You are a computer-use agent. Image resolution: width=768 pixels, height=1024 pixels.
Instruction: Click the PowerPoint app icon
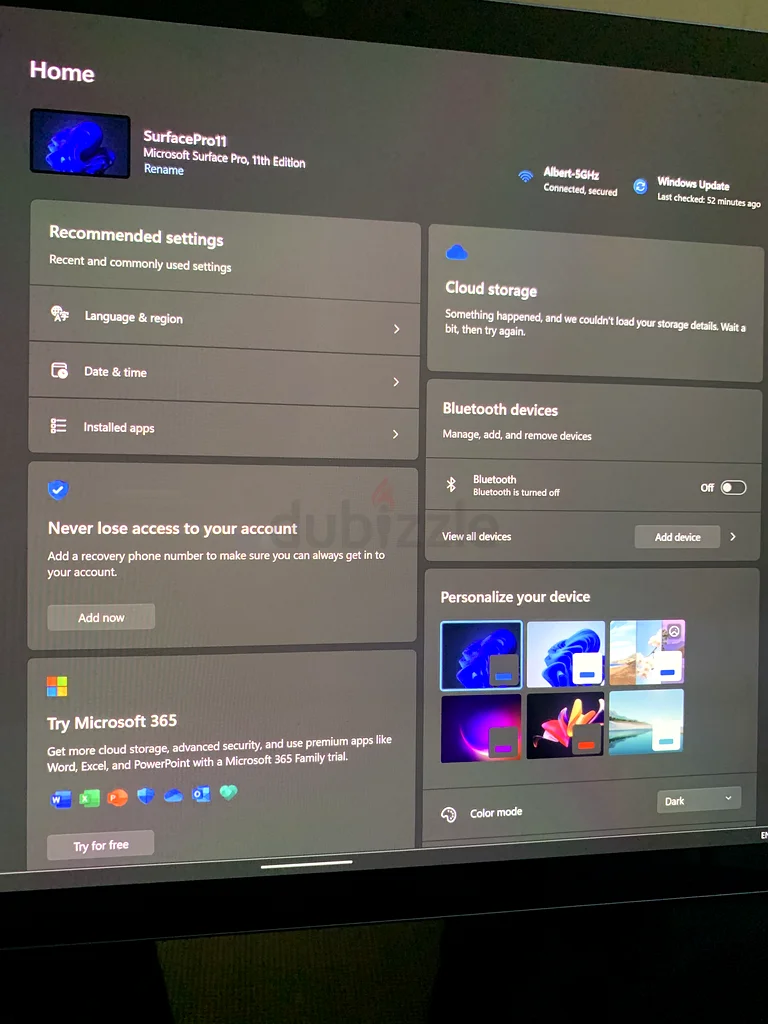(117, 797)
